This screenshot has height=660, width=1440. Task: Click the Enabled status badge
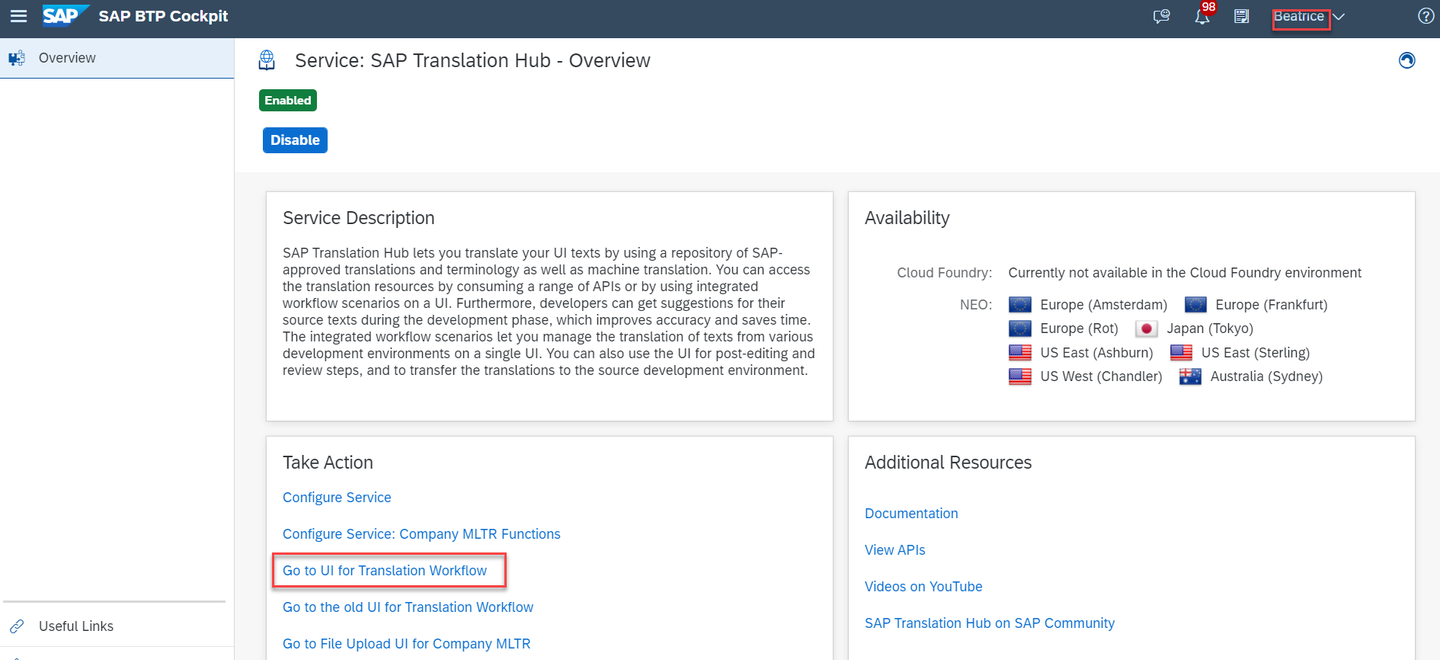coord(288,100)
